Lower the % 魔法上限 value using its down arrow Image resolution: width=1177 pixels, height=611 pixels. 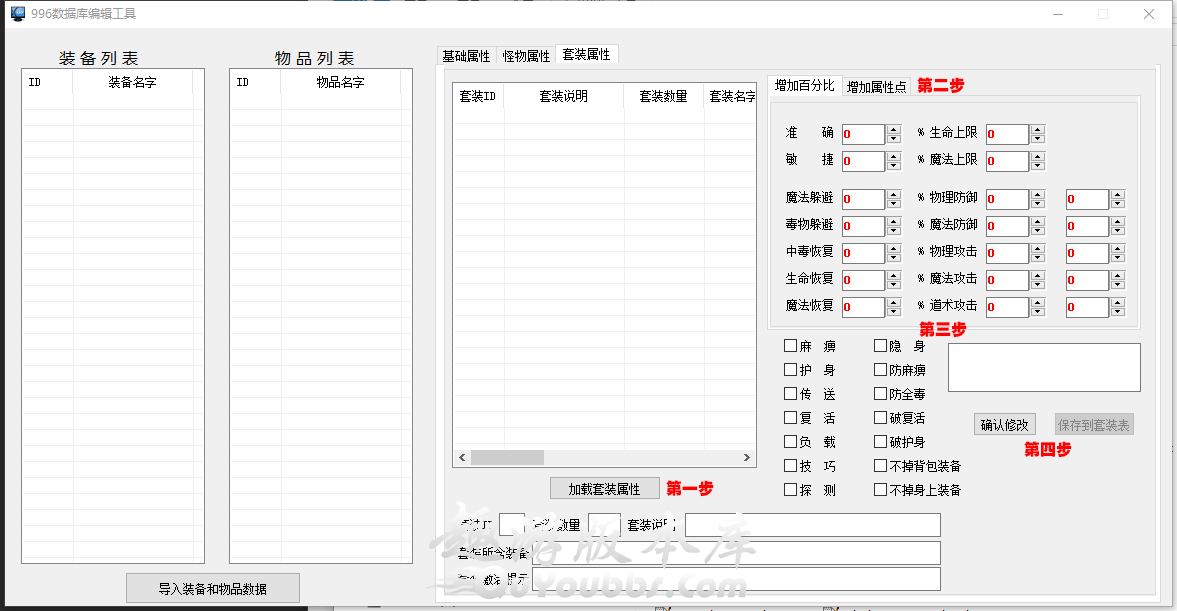tap(1037, 166)
